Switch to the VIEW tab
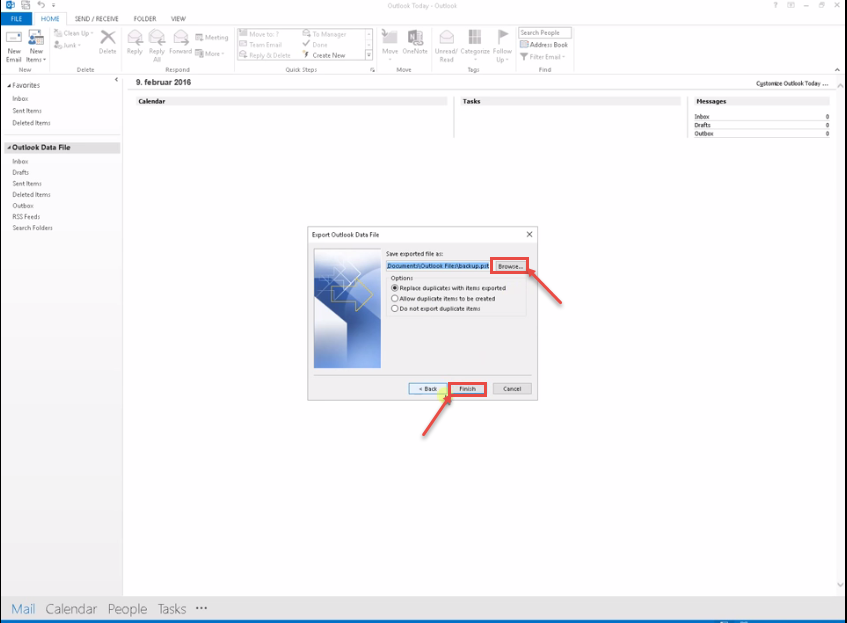Viewport: 847px width, 623px height. pyautogui.click(x=178, y=19)
